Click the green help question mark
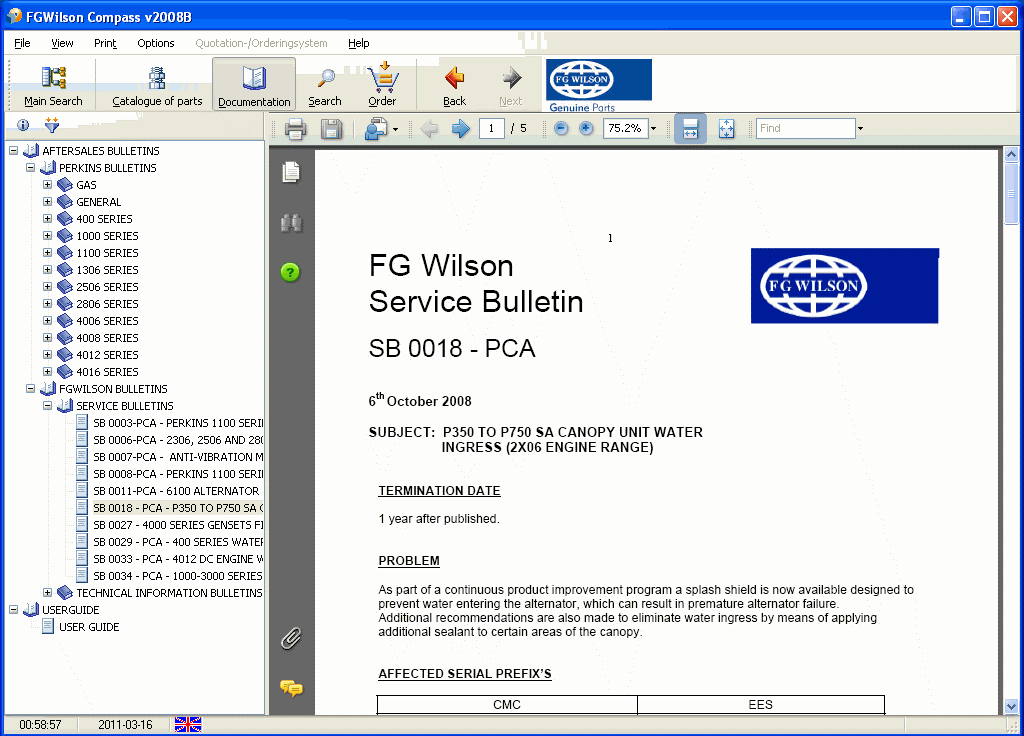 pos(290,272)
